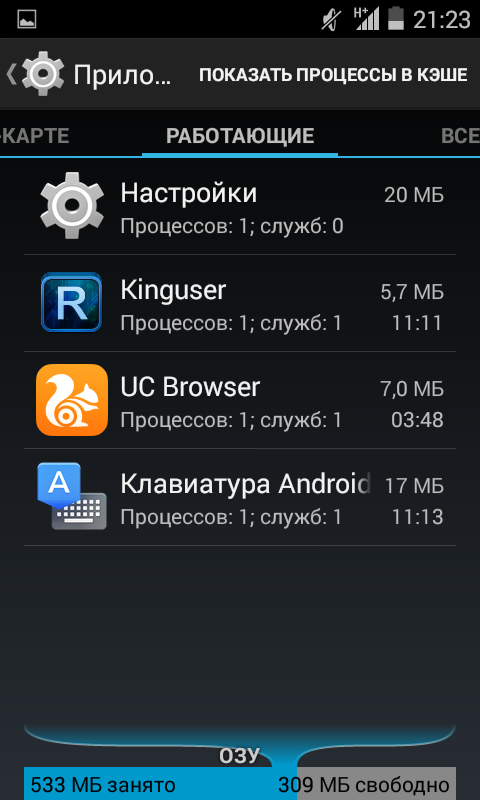This screenshot has width=480, height=800.
Task: Switch to the SD-карте tab
Action: click(x=35, y=136)
